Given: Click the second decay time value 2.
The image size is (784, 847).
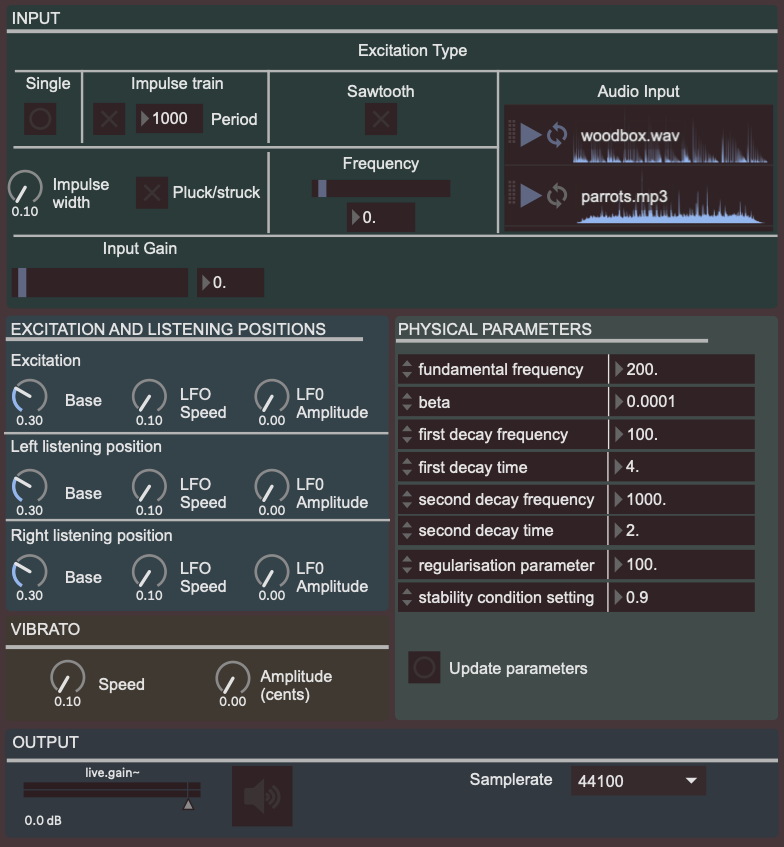Looking at the screenshot, I should pos(682,530).
